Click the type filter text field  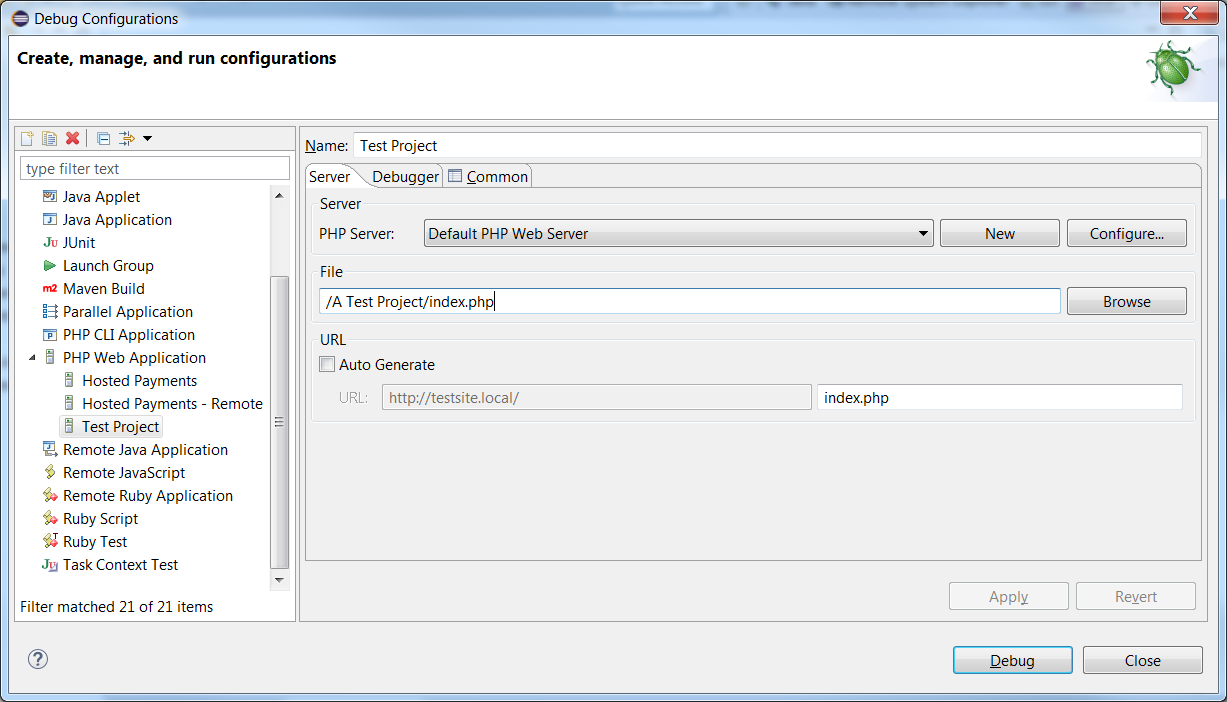pos(155,169)
